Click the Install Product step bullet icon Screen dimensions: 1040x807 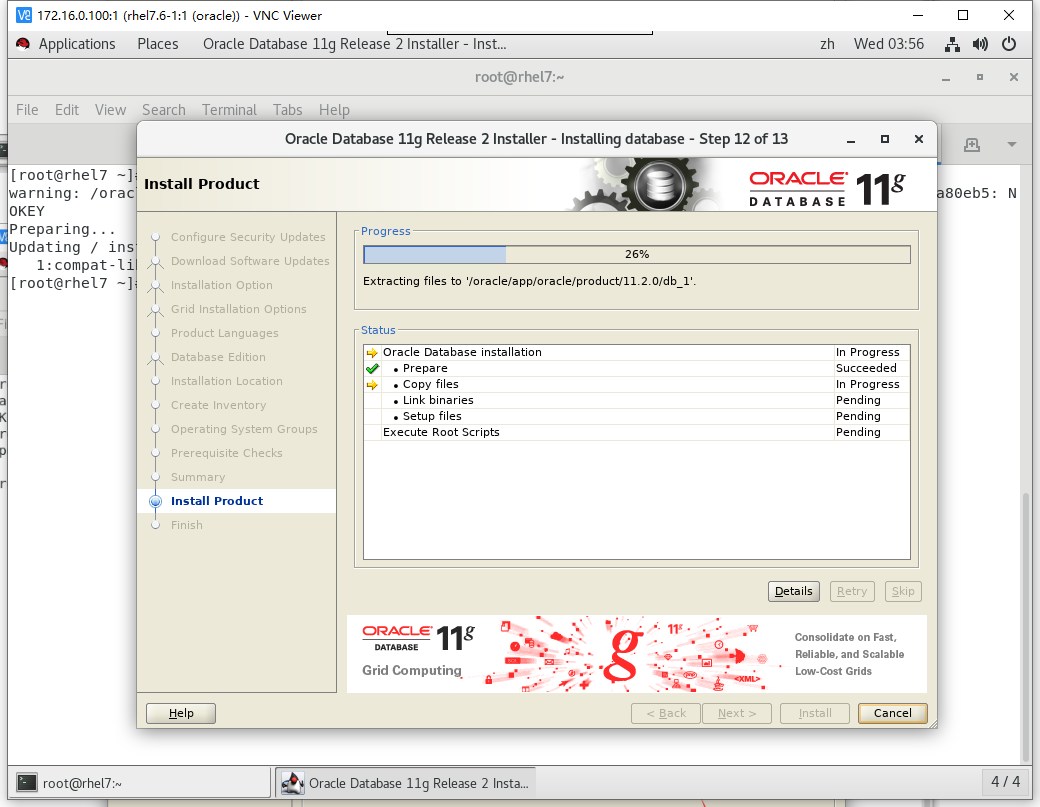pos(155,501)
